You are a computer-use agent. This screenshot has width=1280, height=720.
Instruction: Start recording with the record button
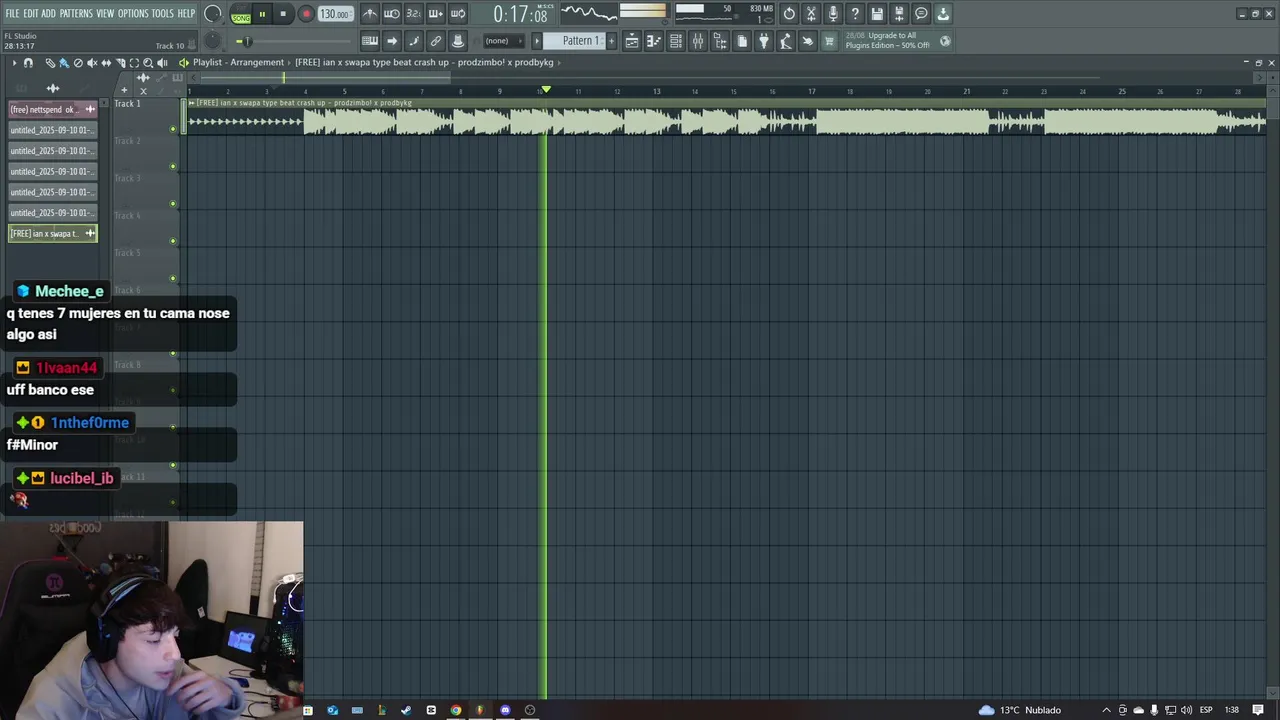[306, 14]
